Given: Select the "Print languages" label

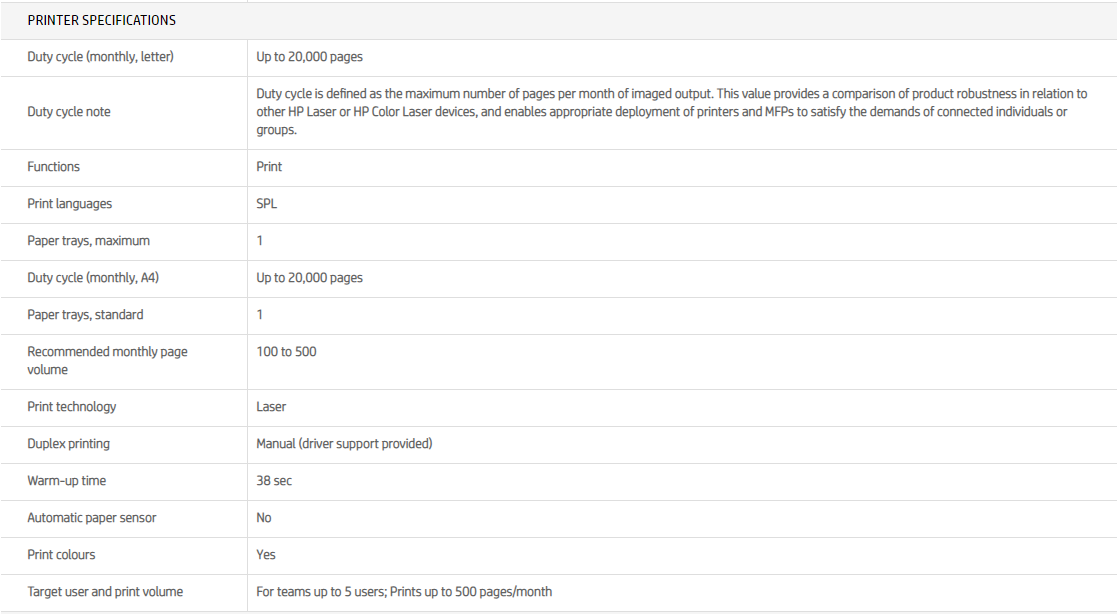Looking at the screenshot, I should tap(70, 204).
